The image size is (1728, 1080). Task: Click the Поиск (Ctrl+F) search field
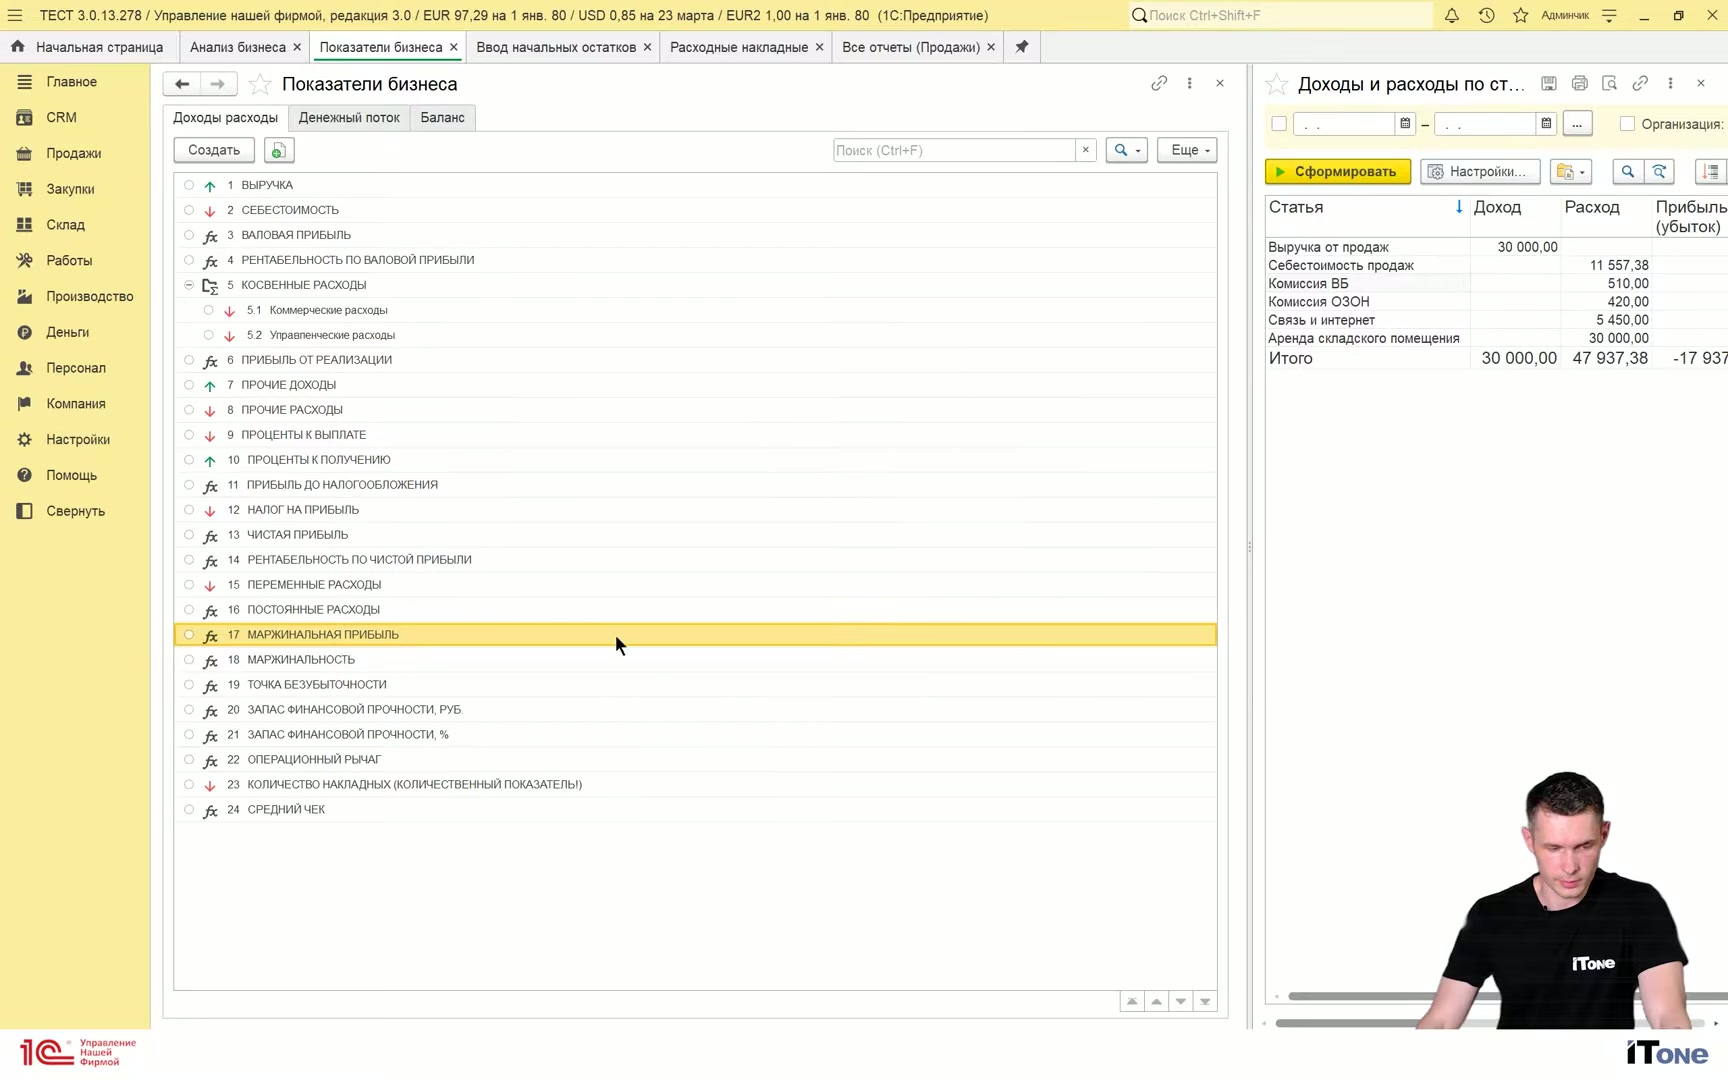coord(954,150)
